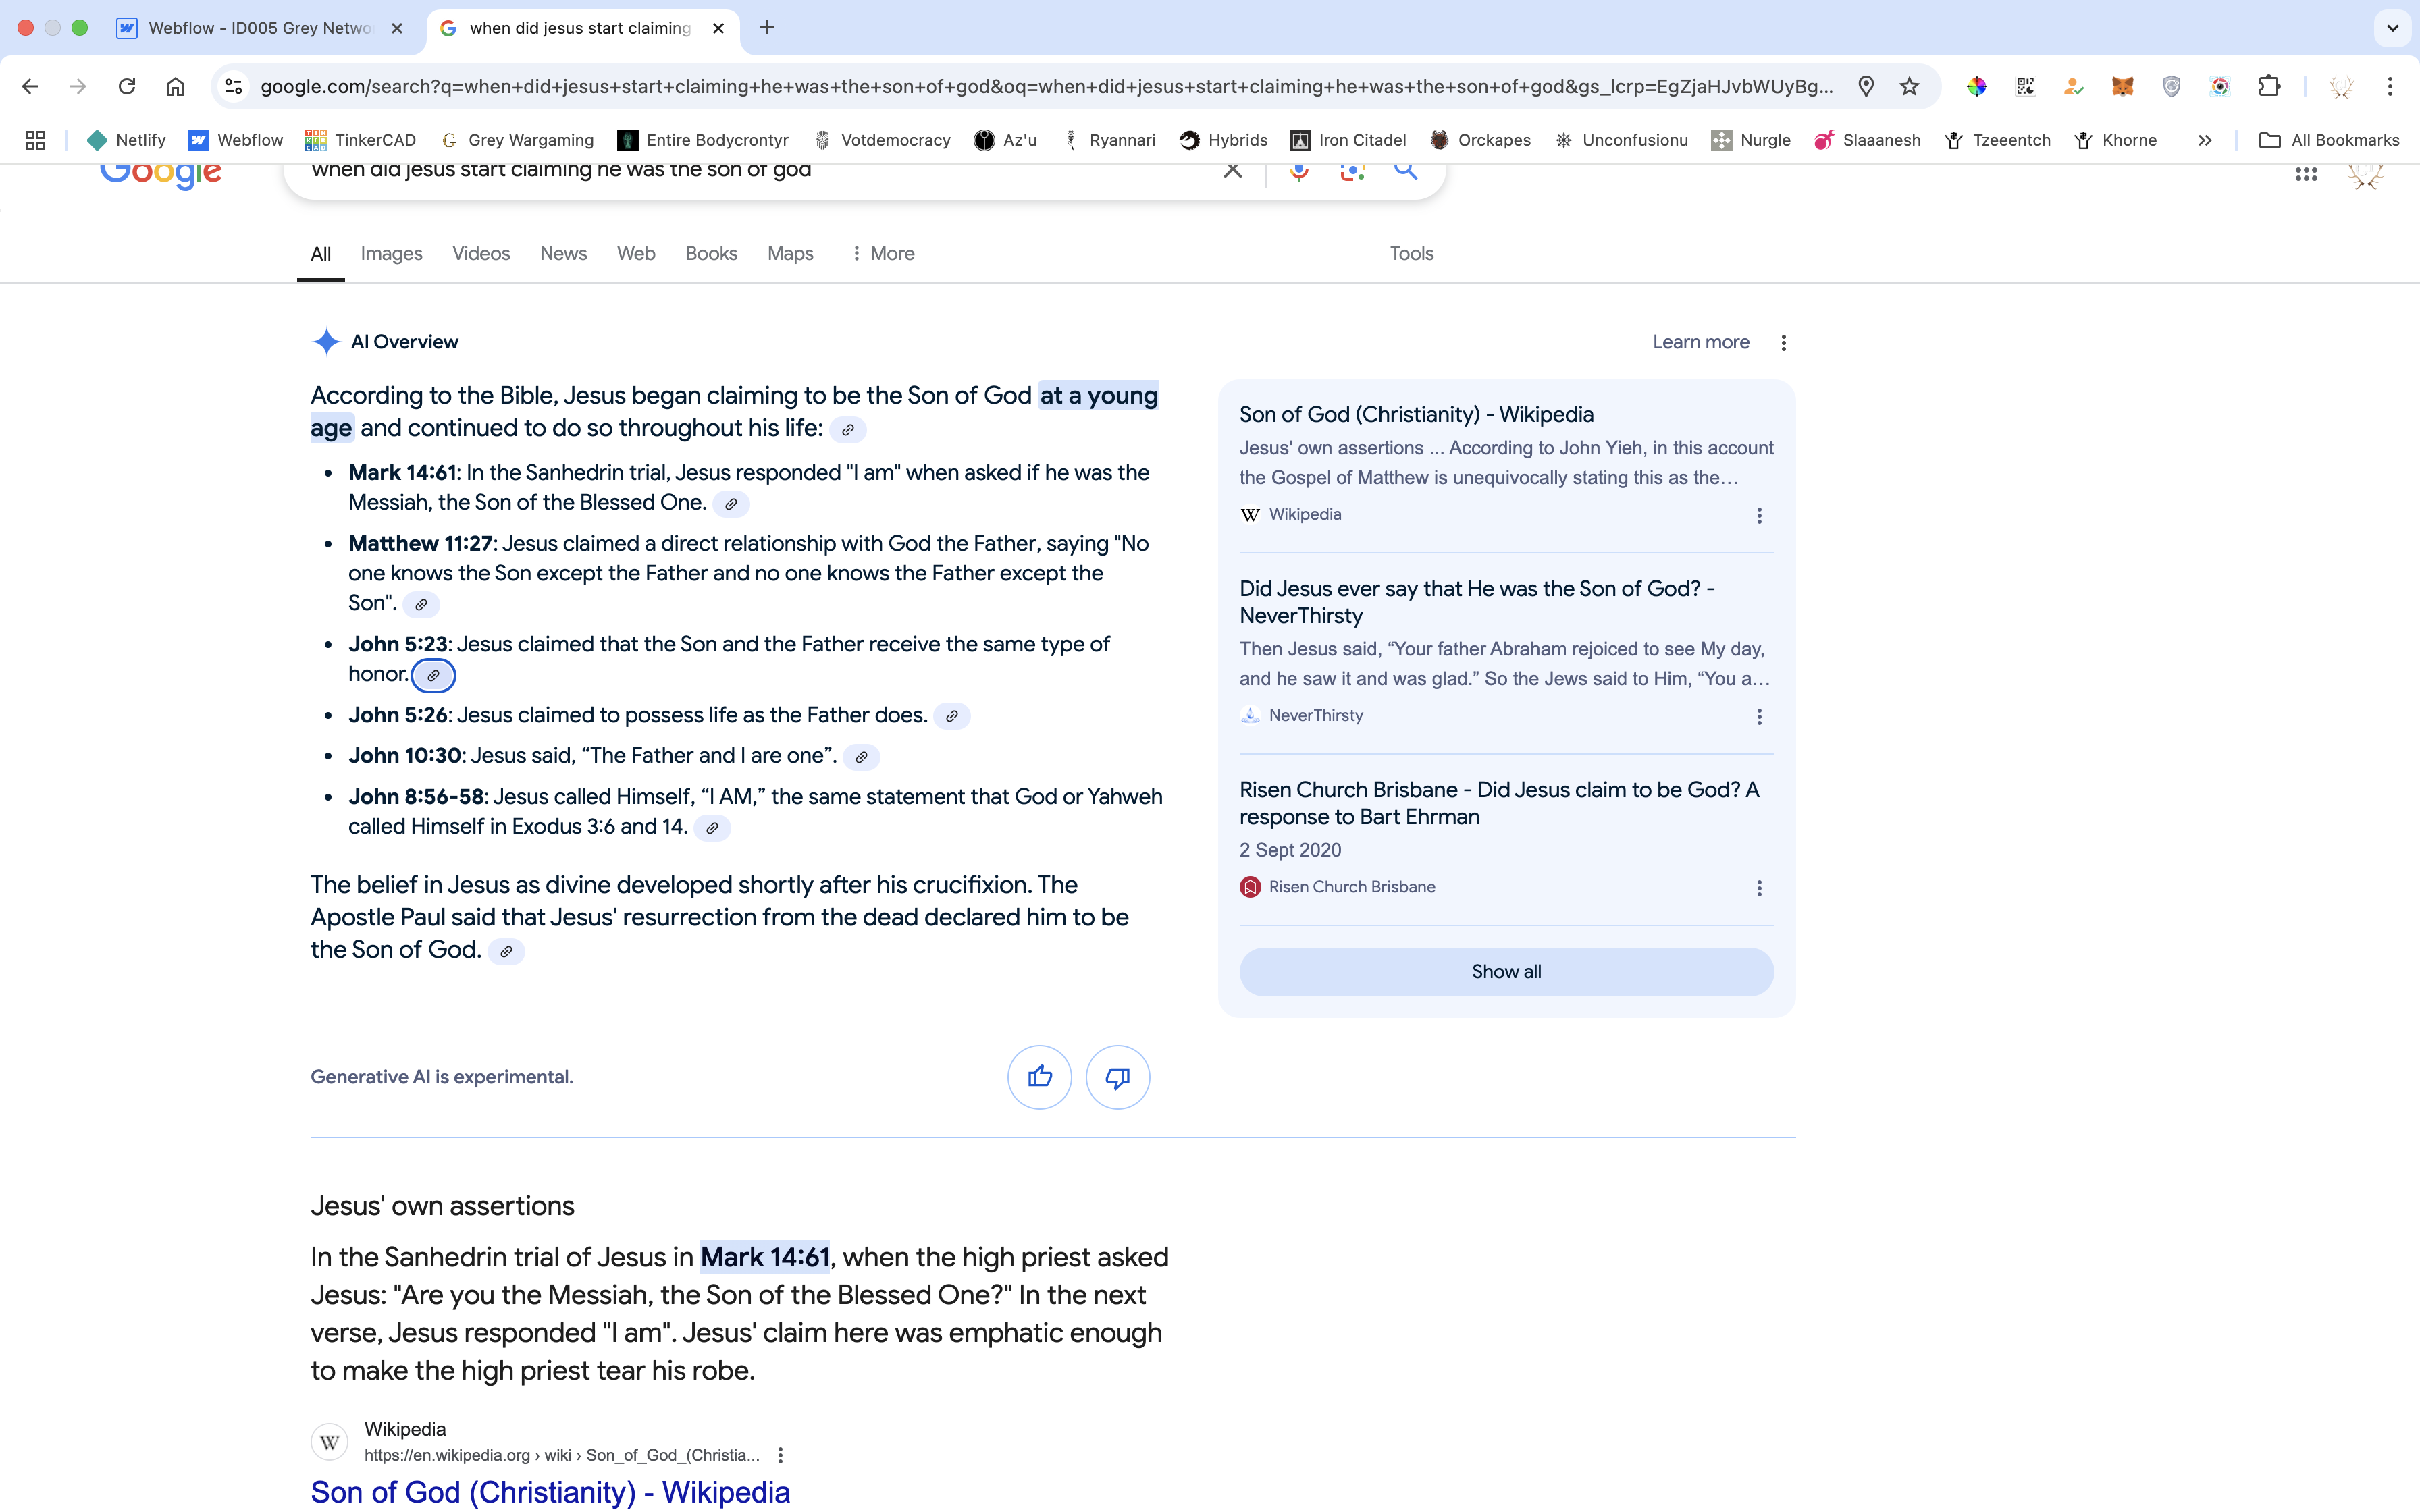This screenshot has width=2420, height=1512.
Task: Show hidden bookmarks overflow chevron
Action: [x=2204, y=141]
